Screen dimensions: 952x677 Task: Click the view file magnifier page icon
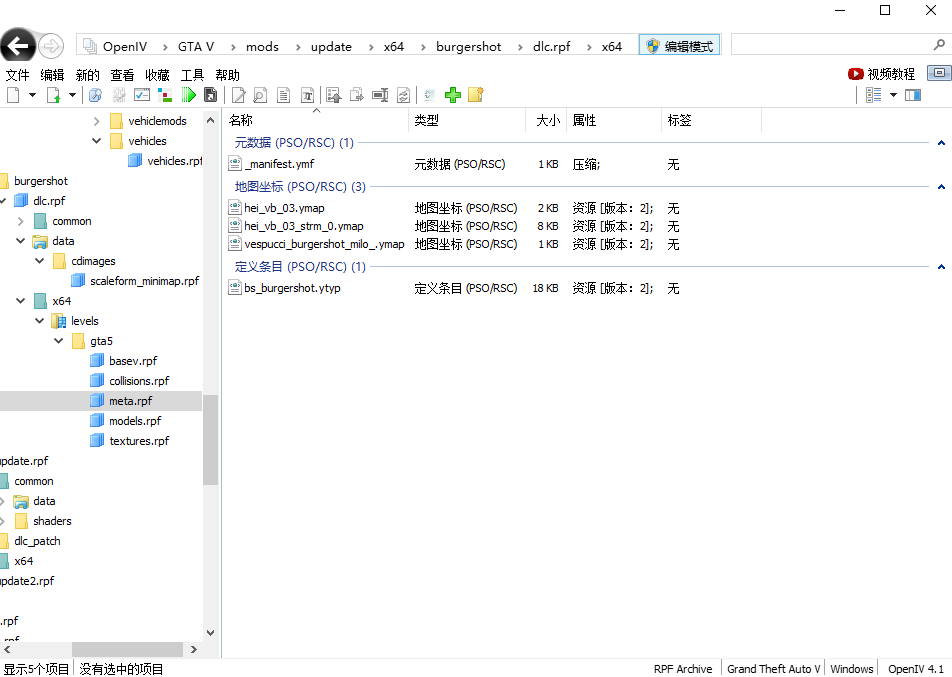click(260, 95)
